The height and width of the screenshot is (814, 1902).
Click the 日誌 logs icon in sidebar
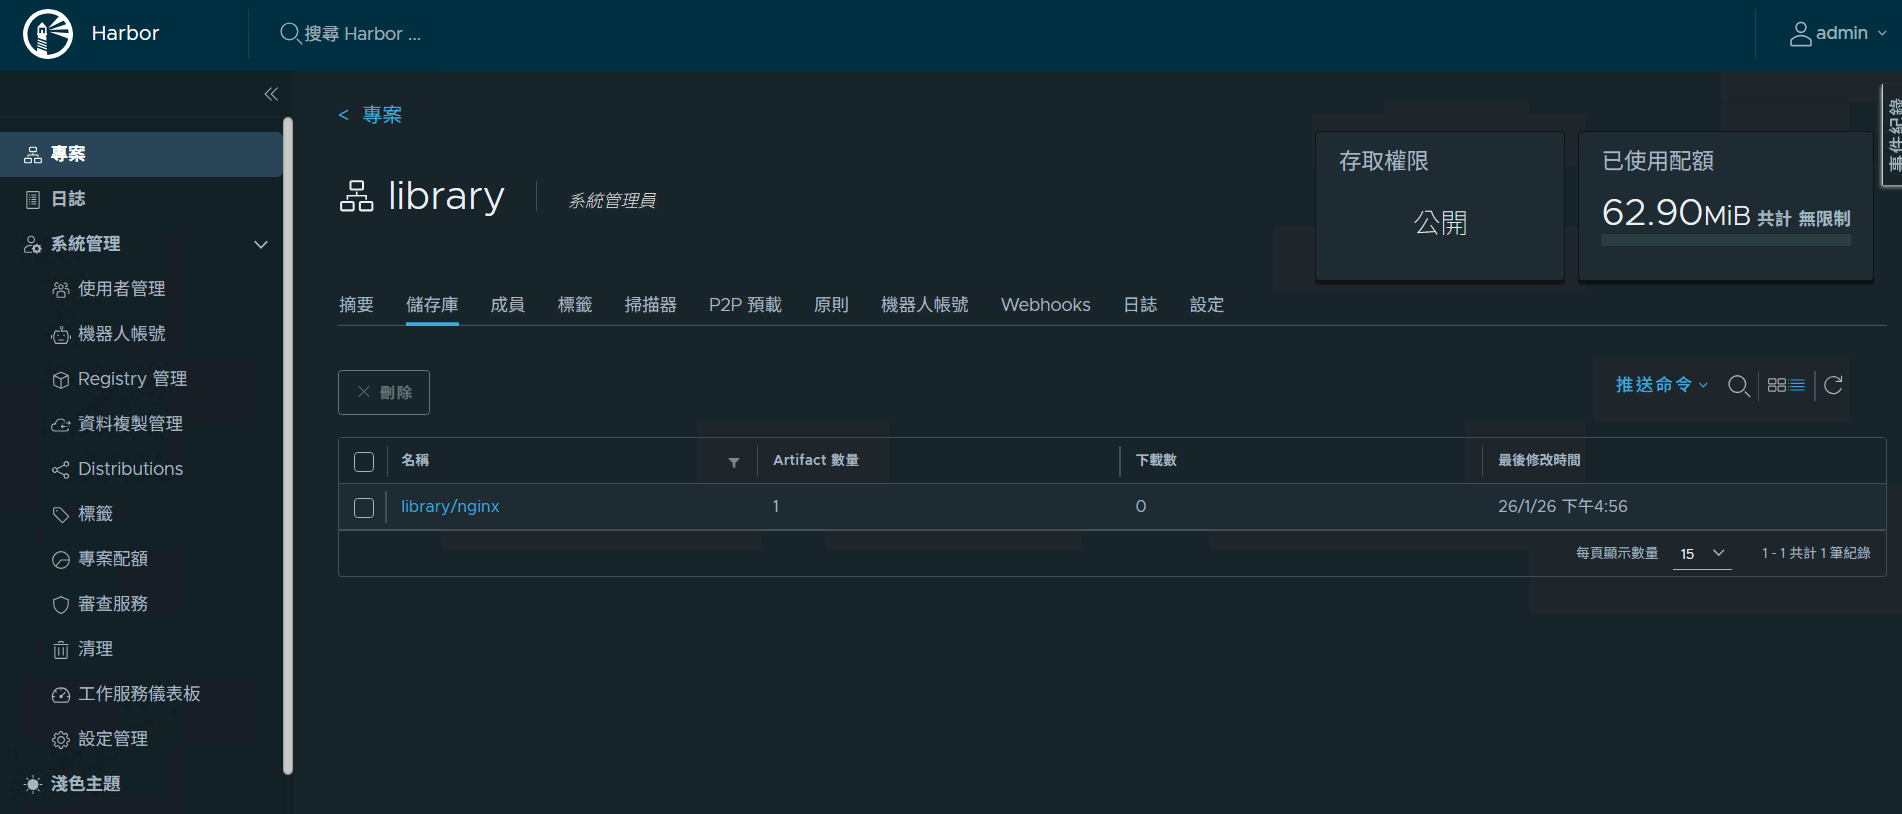[x=33, y=199]
